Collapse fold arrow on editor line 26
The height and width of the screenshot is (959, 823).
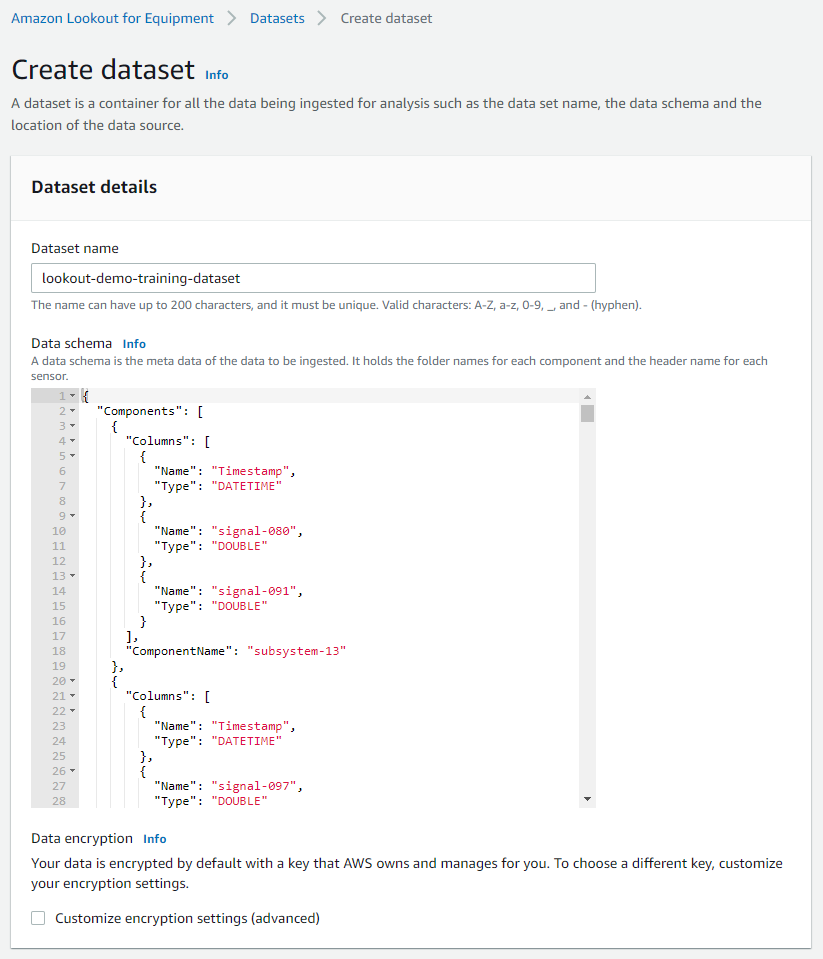click(x=72, y=771)
